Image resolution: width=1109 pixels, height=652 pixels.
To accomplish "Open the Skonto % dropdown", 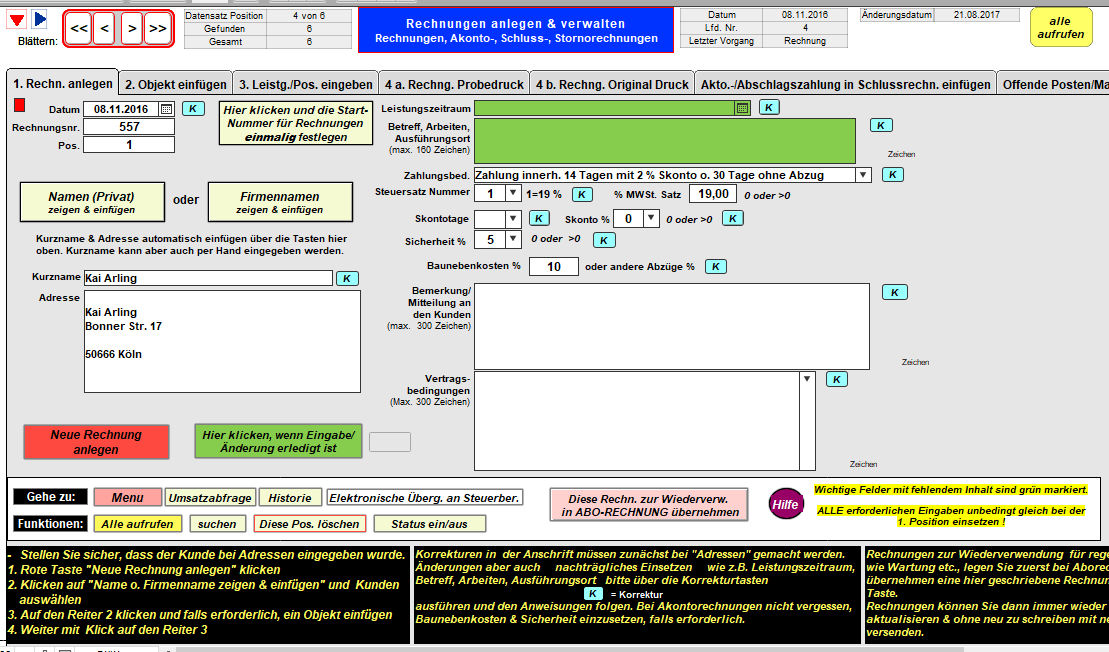I will [651, 219].
